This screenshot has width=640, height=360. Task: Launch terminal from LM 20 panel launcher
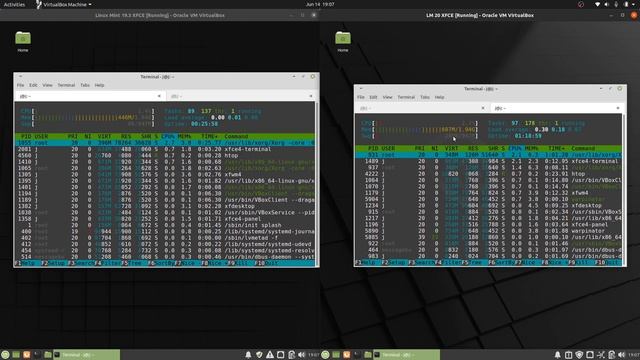click(x=357, y=355)
